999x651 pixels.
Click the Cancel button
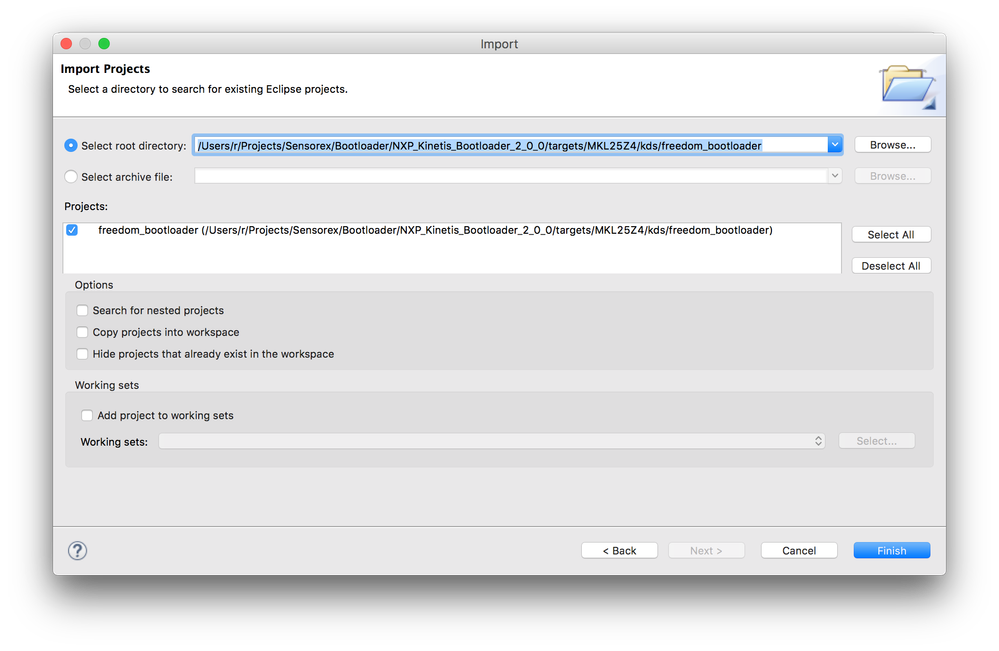tap(799, 550)
